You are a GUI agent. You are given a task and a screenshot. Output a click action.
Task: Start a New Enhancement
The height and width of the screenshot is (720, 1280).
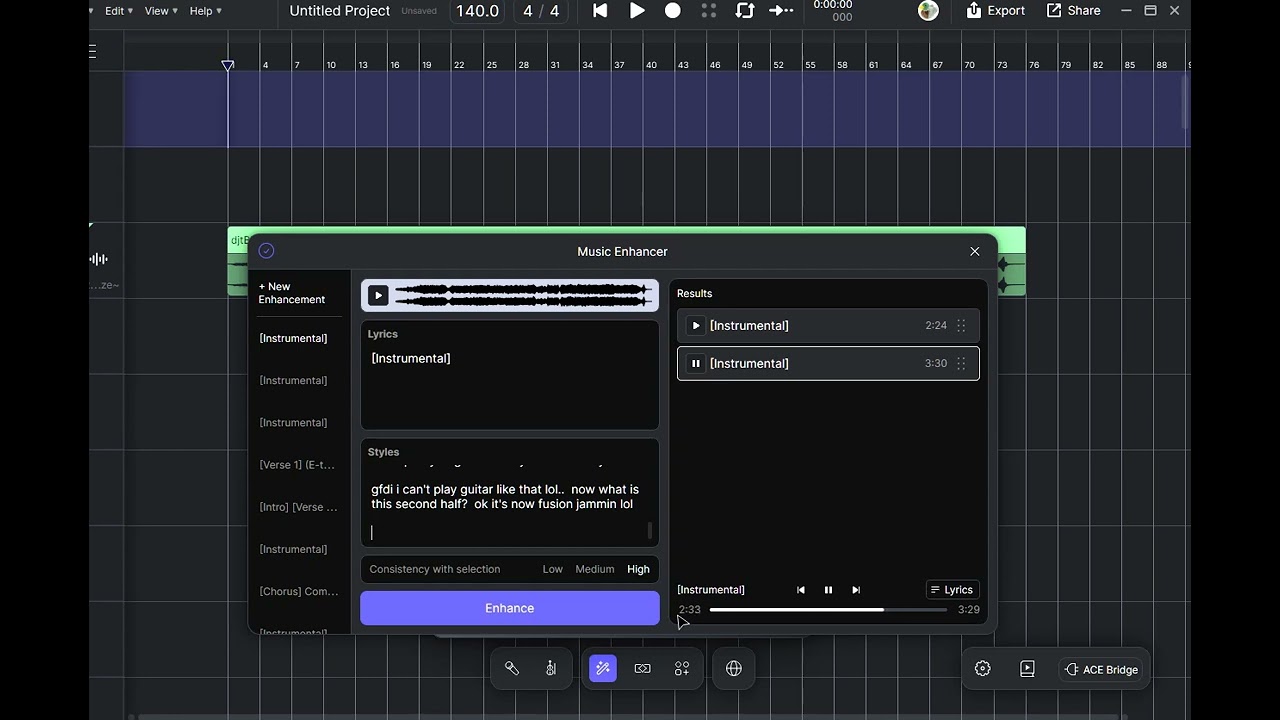point(292,293)
